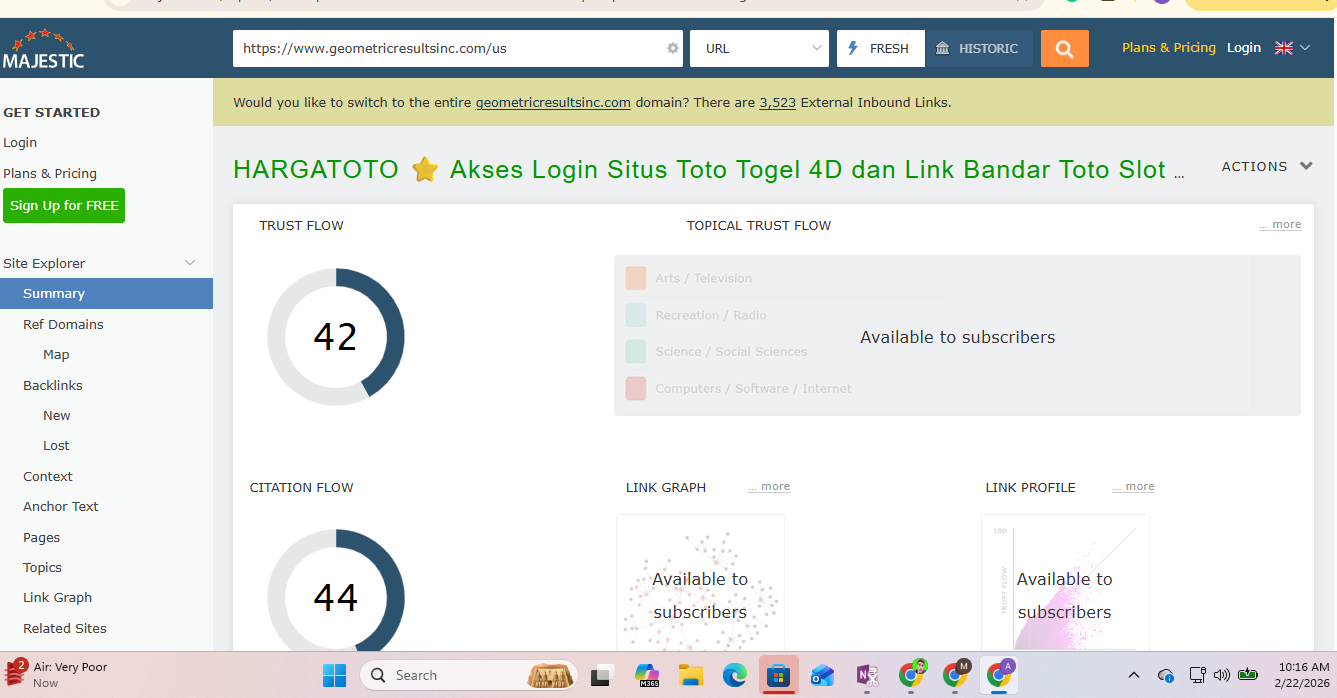Viewport: 1337px width, 698px height.
Task: Click the settings gear in the search box
Action: click(673, 48)
